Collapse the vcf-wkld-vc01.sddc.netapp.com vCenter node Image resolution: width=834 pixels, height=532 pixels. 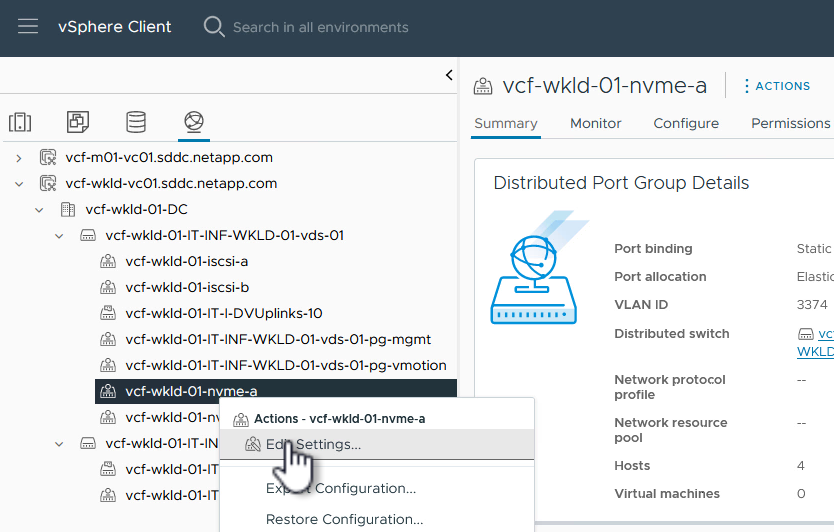click(x=18, y=184)
